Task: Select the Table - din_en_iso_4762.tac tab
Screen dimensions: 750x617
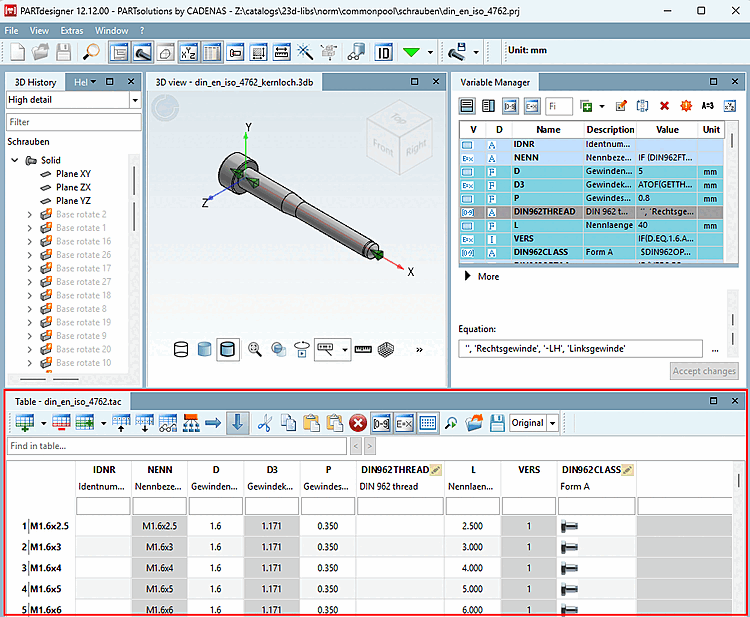Action: pos(68,402)
